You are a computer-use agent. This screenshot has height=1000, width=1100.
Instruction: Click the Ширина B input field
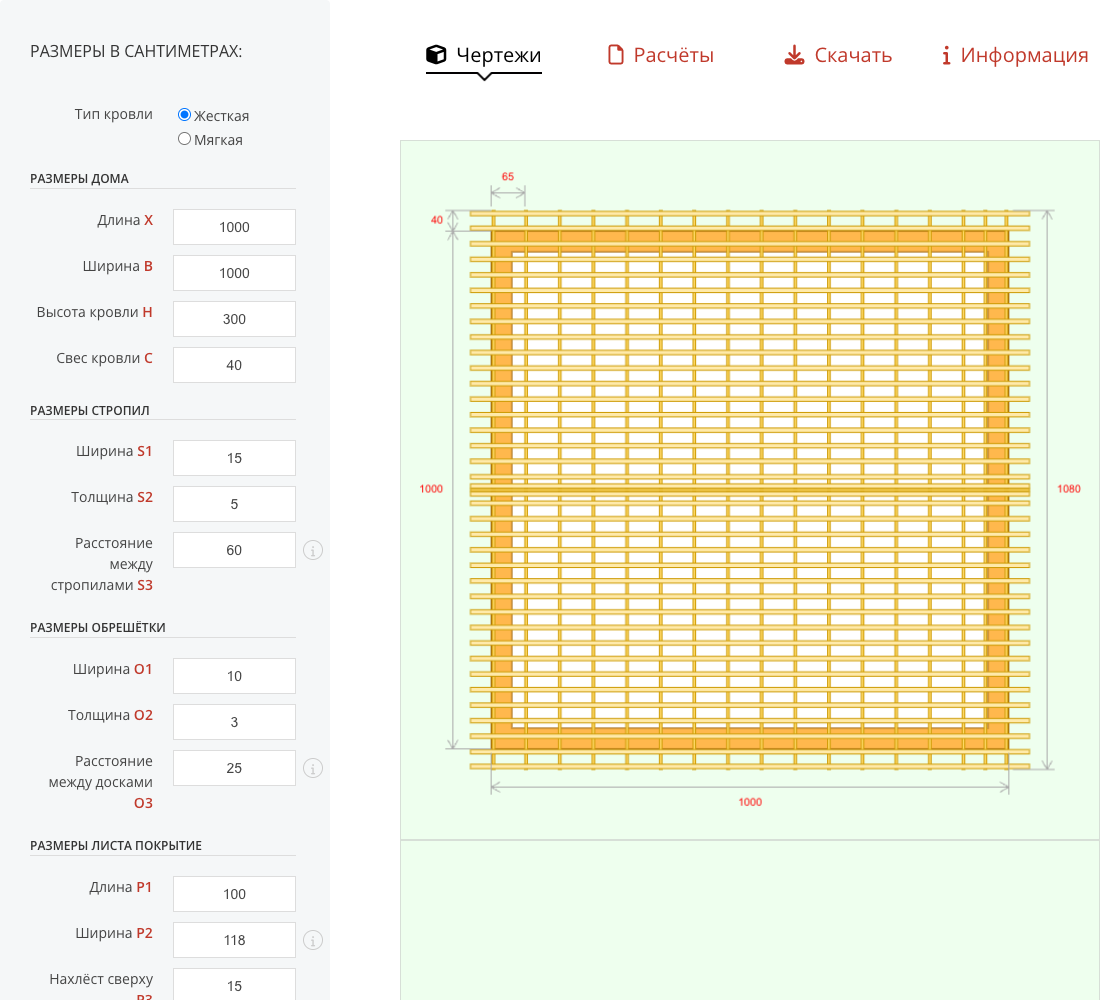pos(234,273)
